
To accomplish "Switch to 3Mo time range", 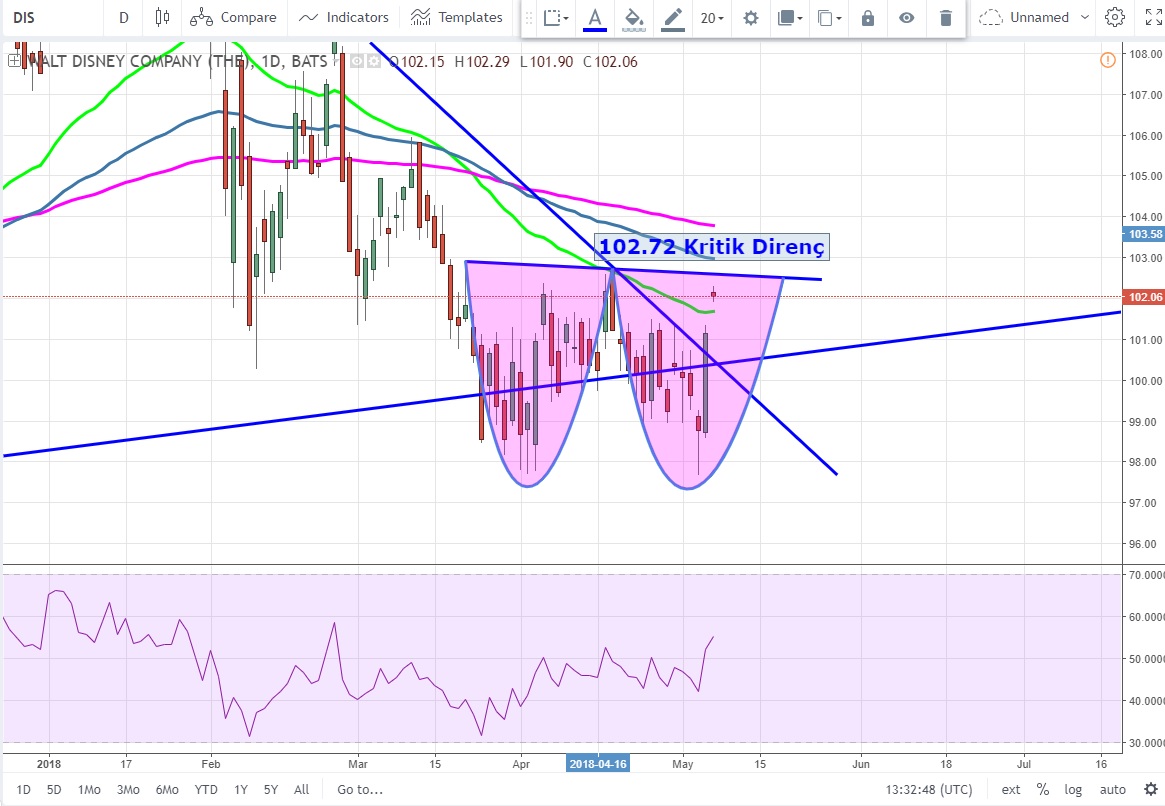I will tap(129, 790).
